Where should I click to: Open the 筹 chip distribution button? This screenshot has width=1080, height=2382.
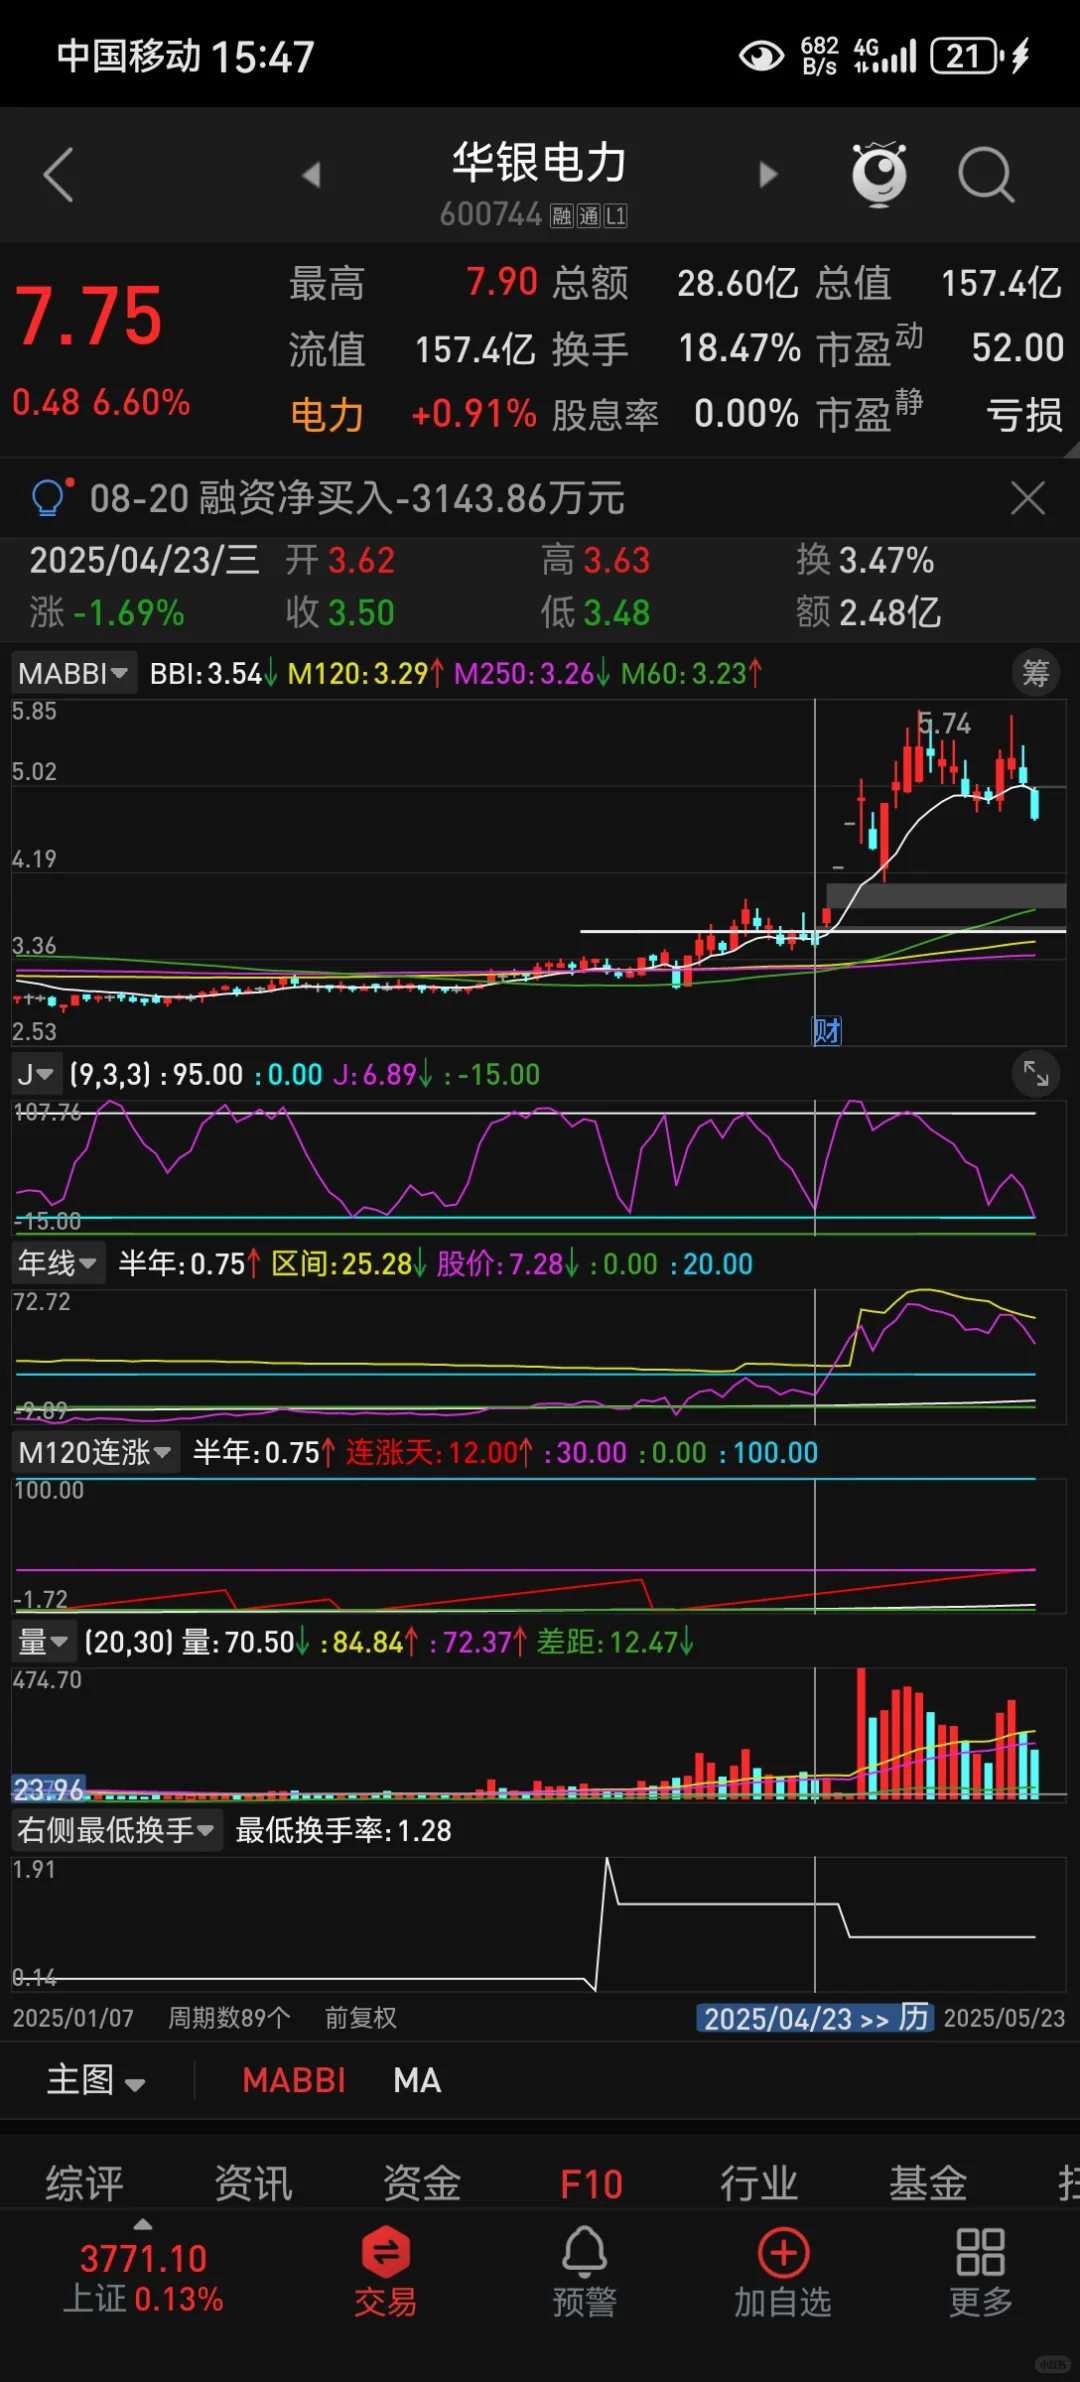click(x=1036, y=673)
